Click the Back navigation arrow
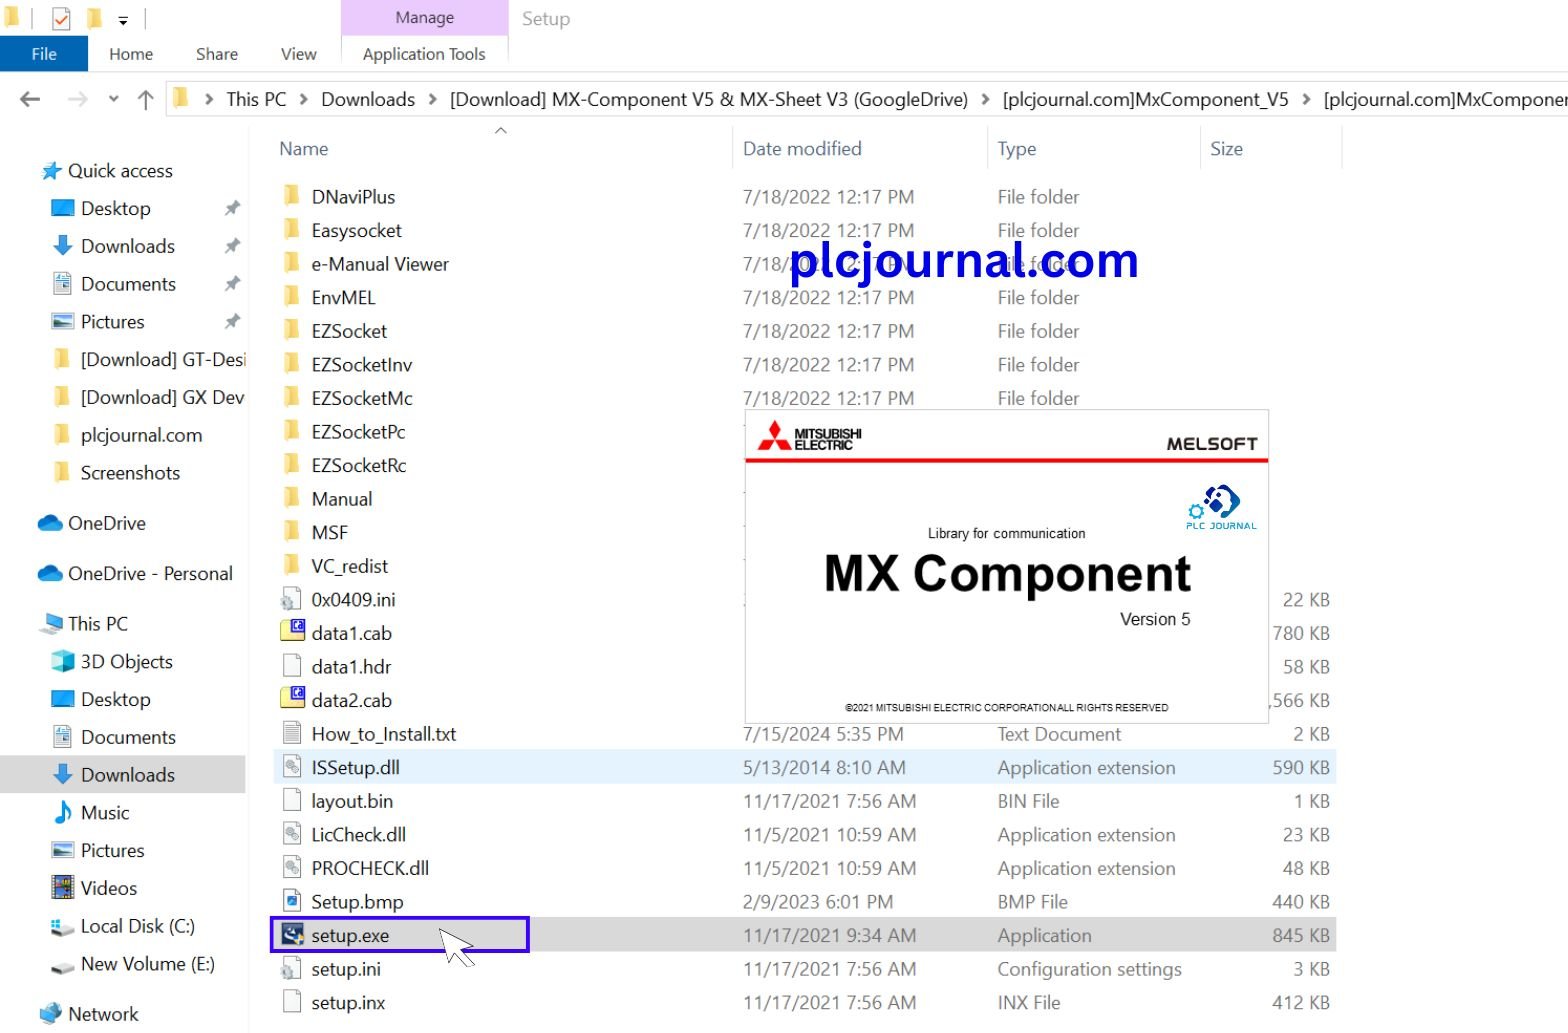 point(31,99)
